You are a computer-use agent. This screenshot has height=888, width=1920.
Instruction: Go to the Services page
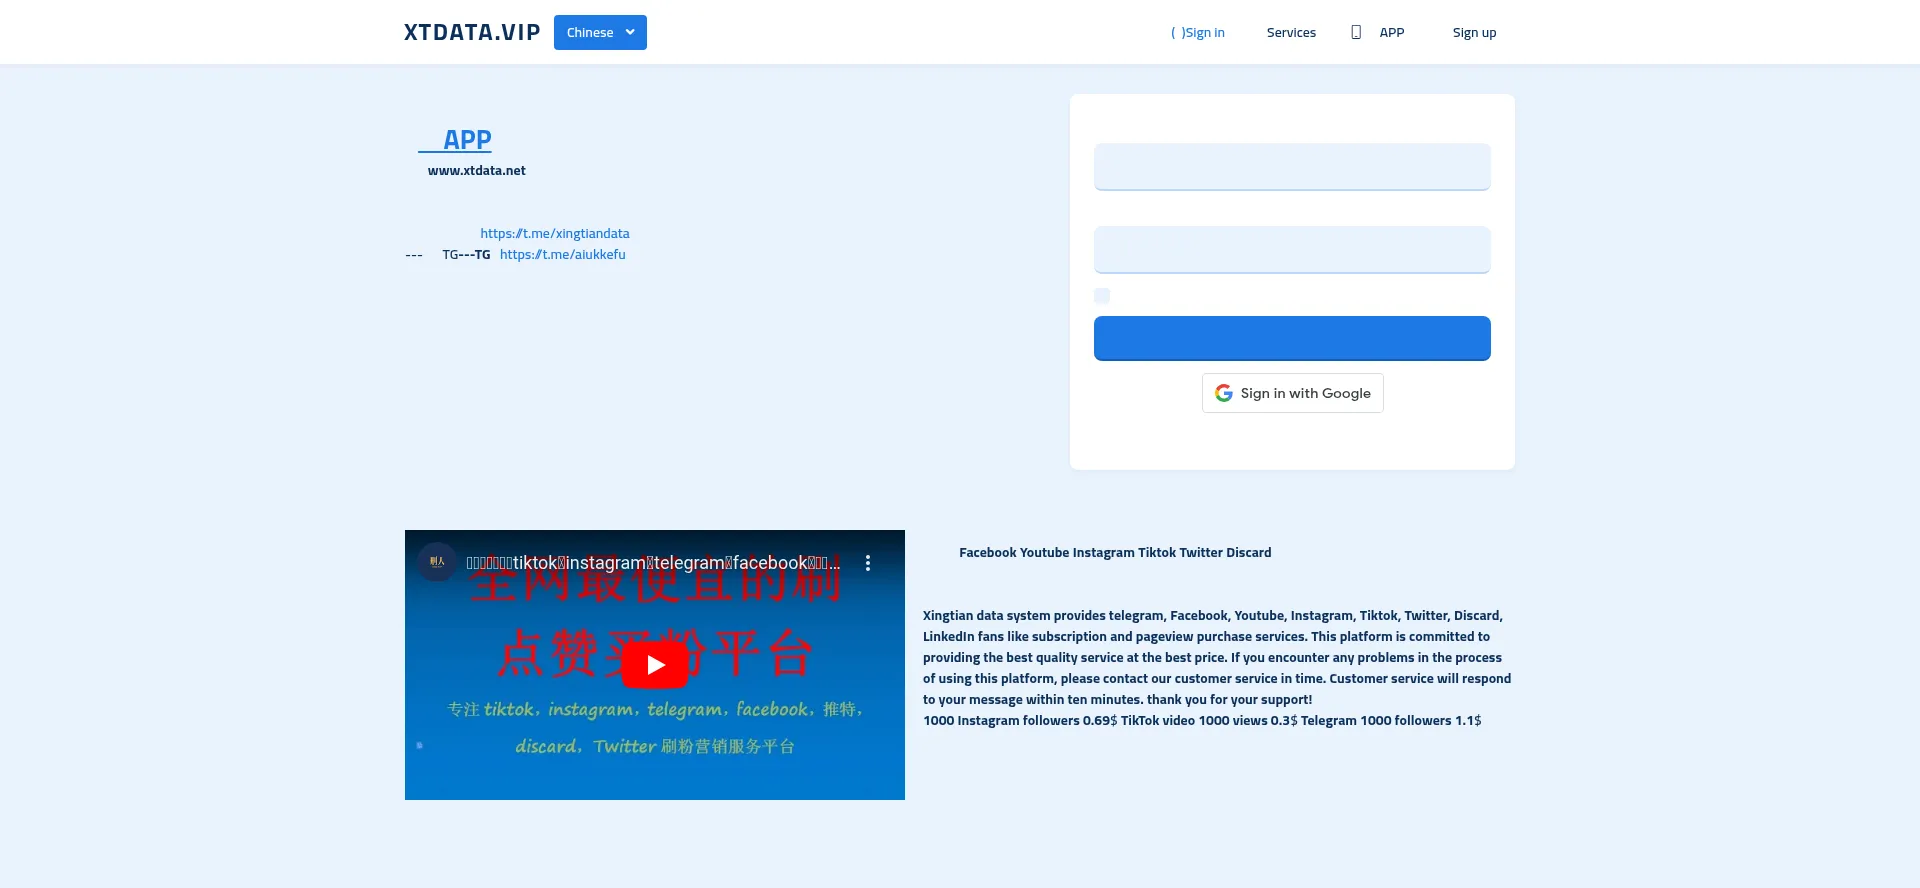coord(1291,32)
